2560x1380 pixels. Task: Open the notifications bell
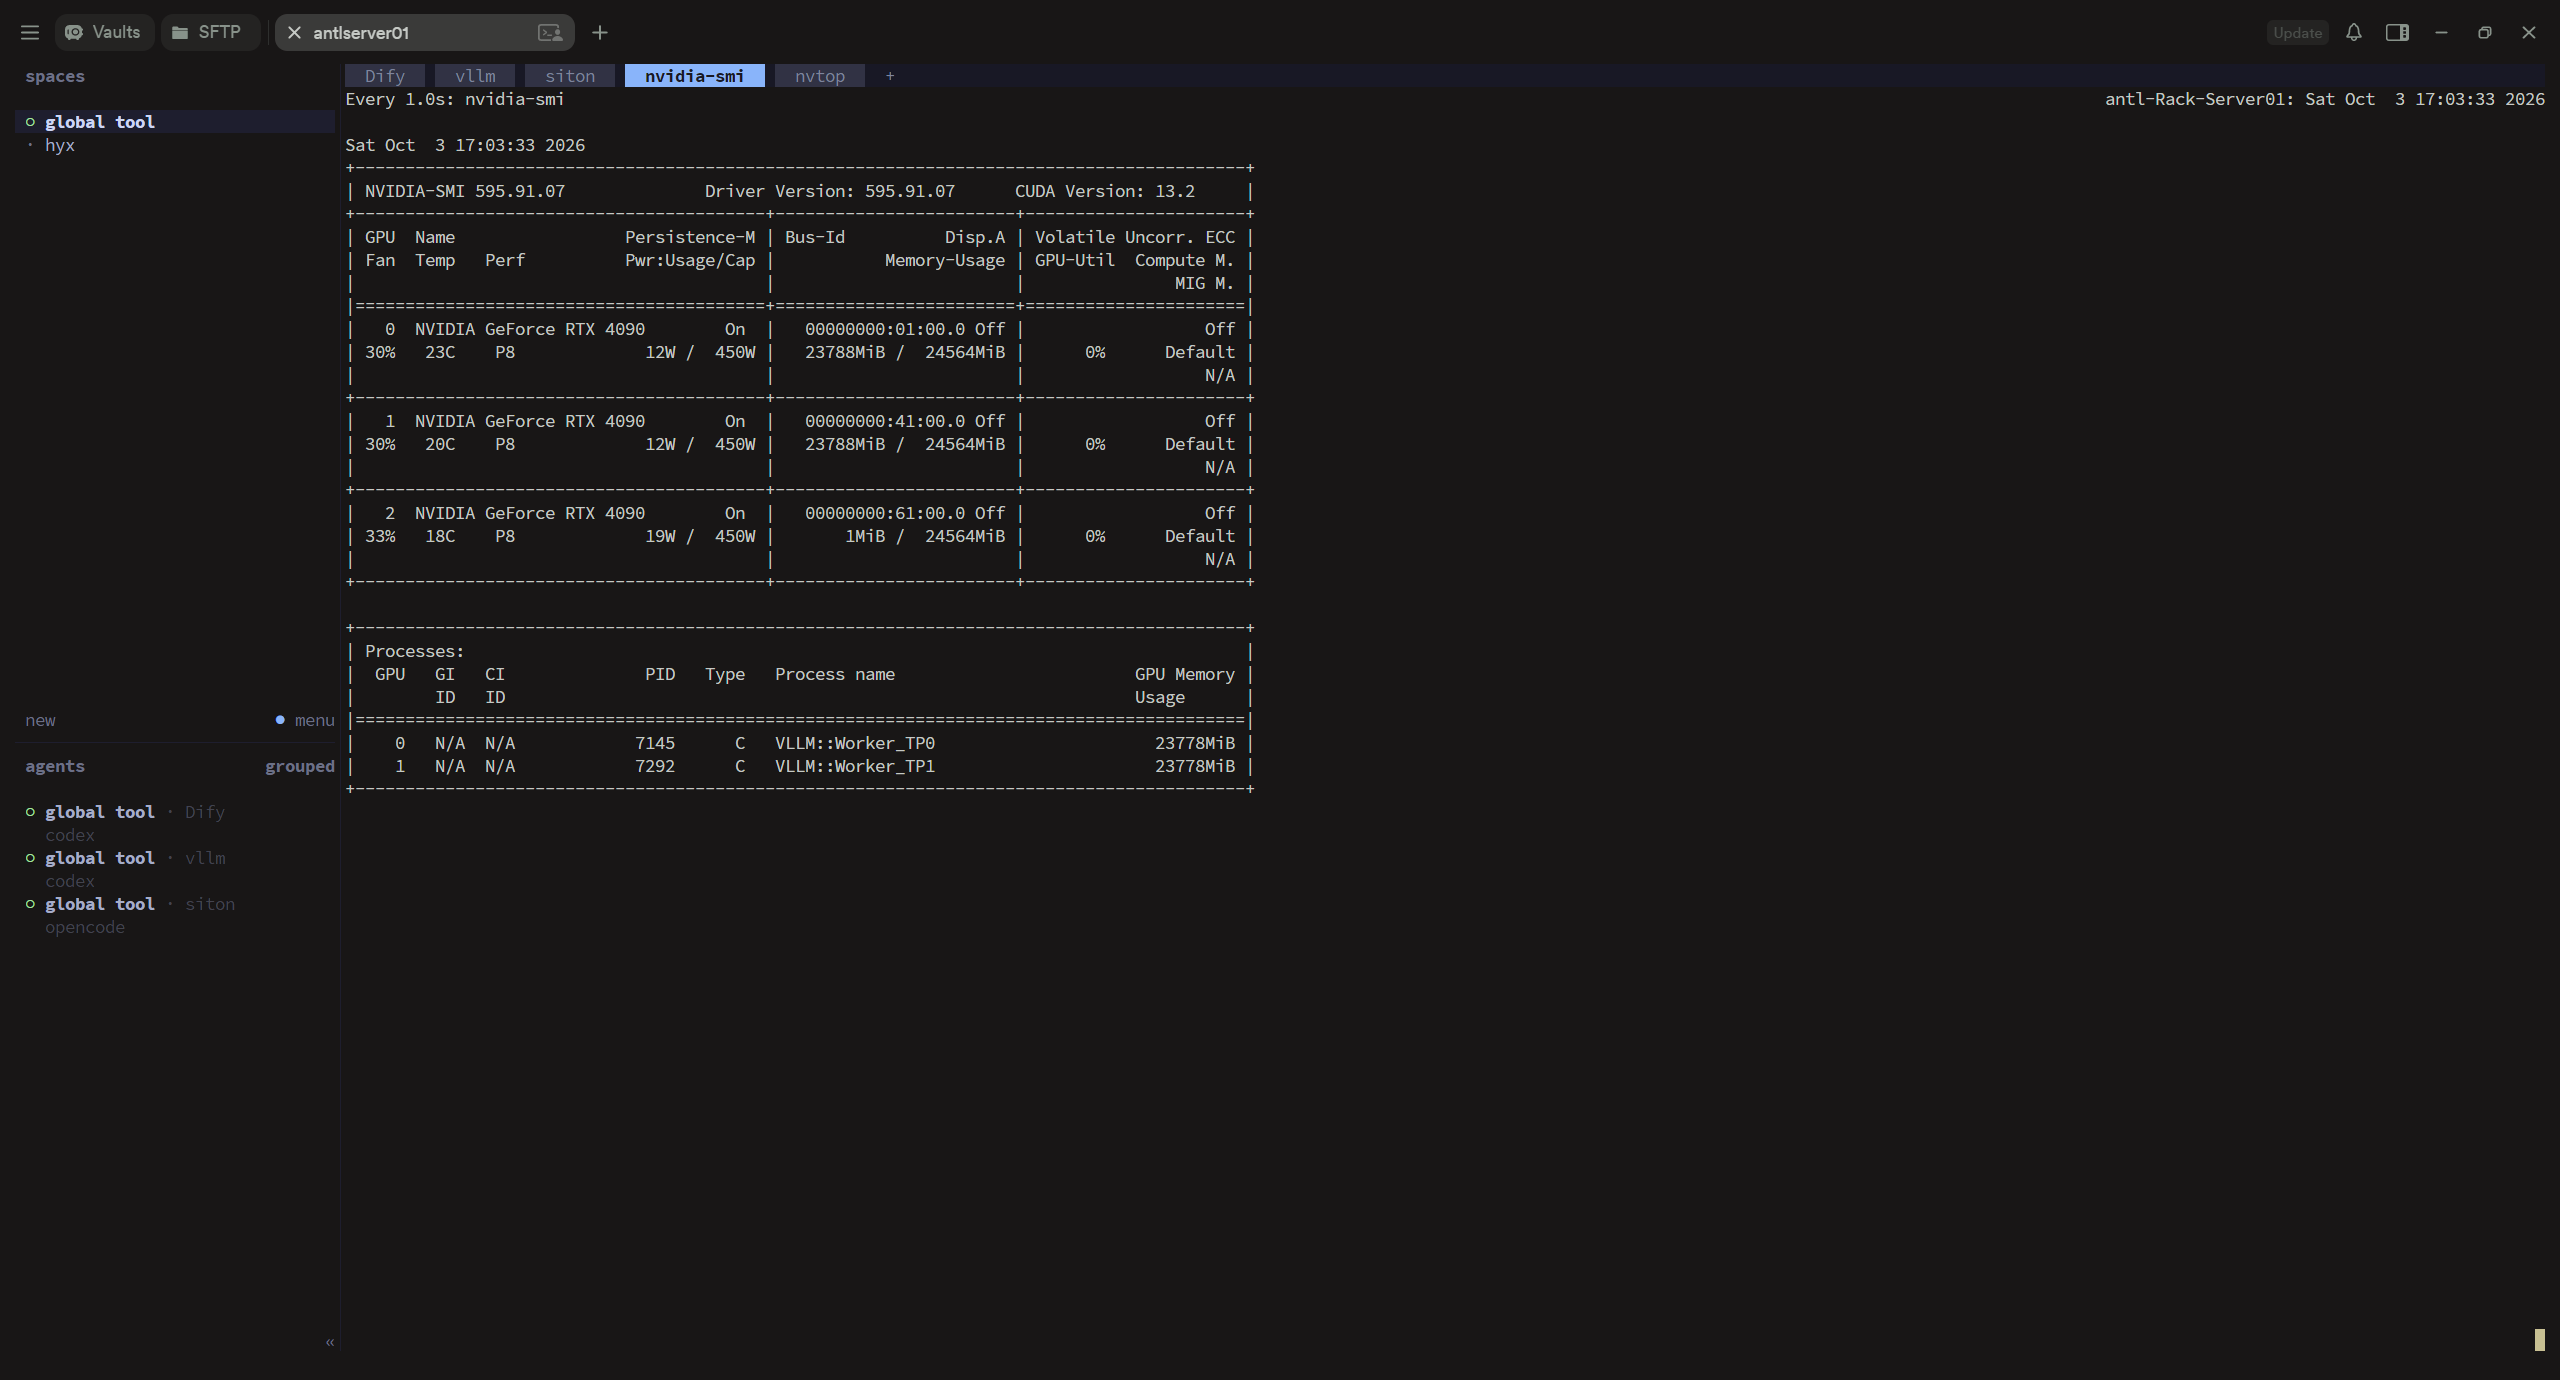point(2354,33)
